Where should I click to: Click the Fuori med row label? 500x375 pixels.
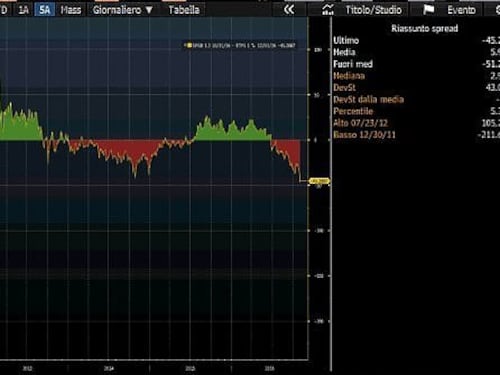353,64
